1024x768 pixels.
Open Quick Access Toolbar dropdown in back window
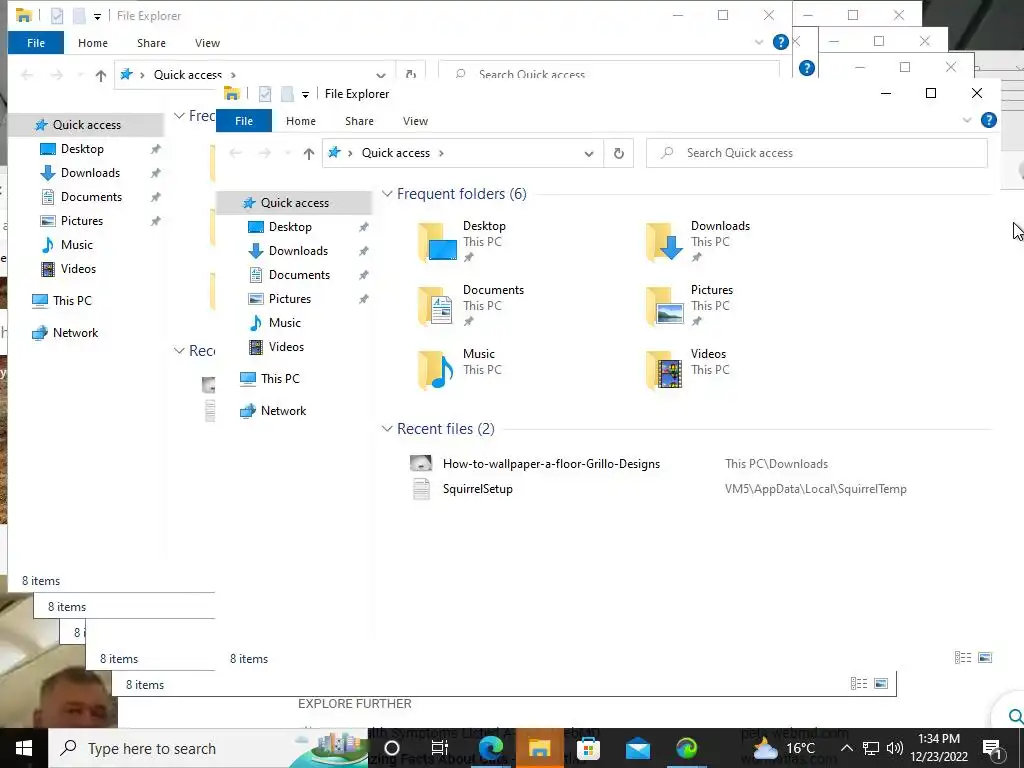97,17
